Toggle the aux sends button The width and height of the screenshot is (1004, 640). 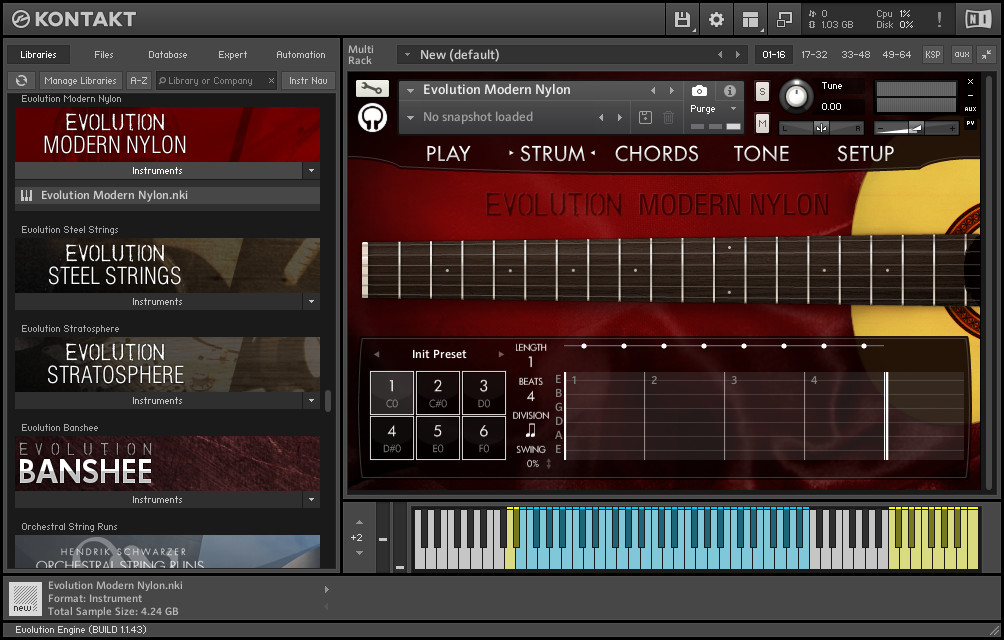962,54
